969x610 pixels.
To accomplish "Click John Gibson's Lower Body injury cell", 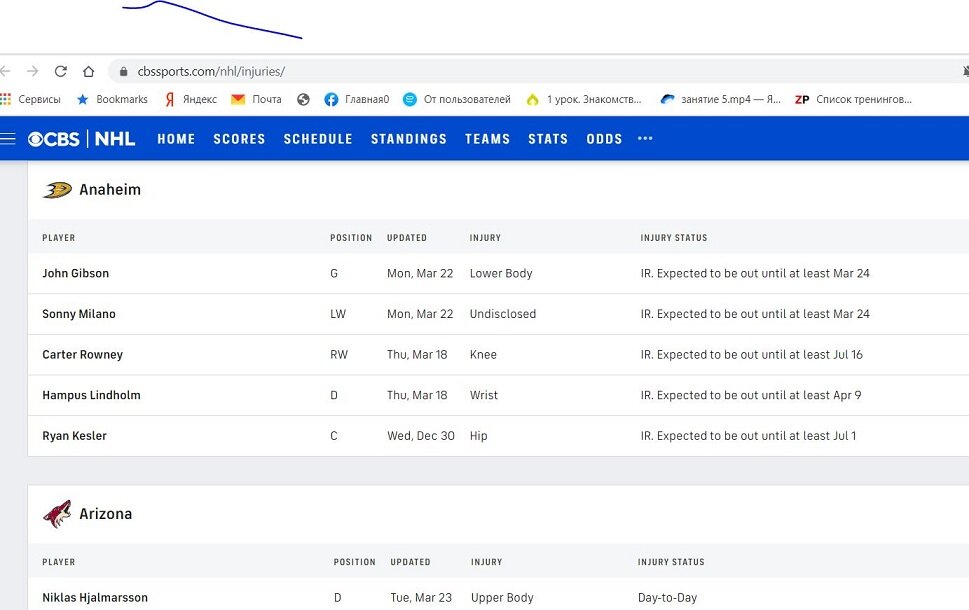I will pyautogui.click(x=501, y=274).
